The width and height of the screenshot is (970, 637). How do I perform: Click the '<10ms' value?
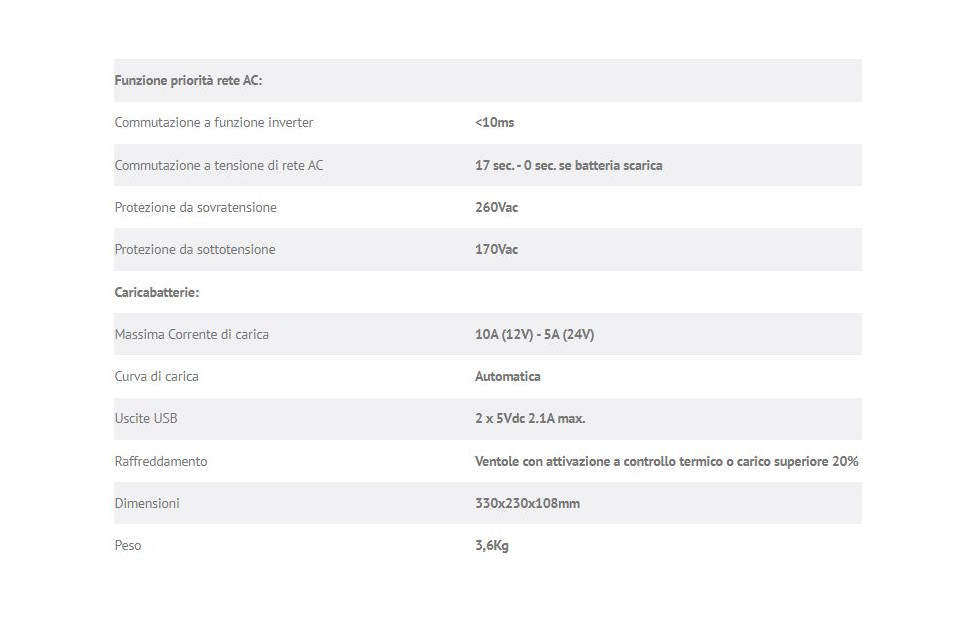tap(494, 122)
